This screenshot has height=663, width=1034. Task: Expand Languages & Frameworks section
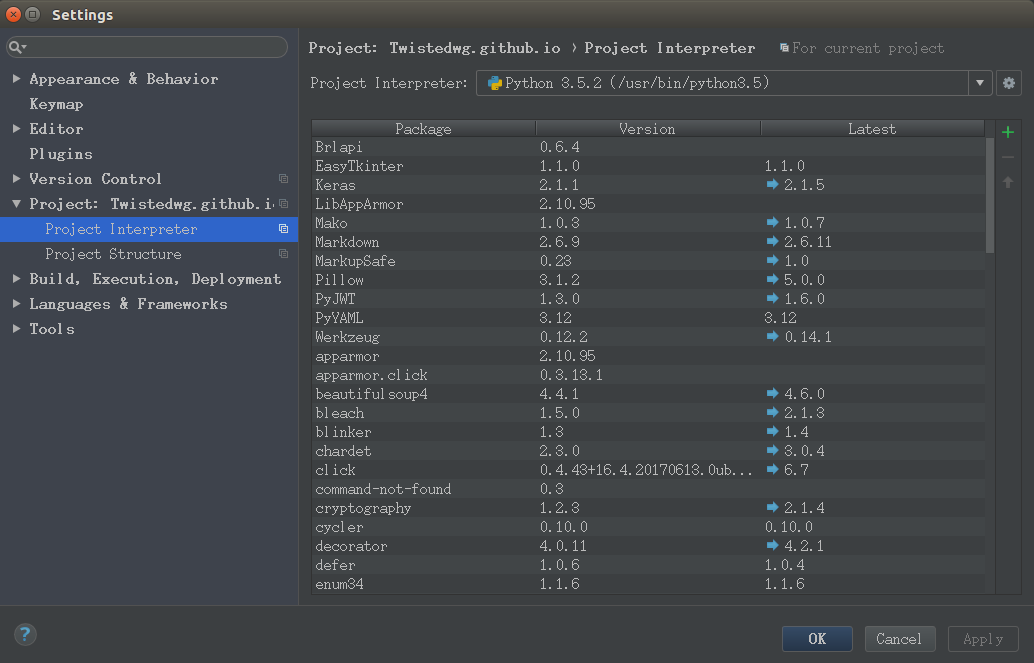(16, 304)
